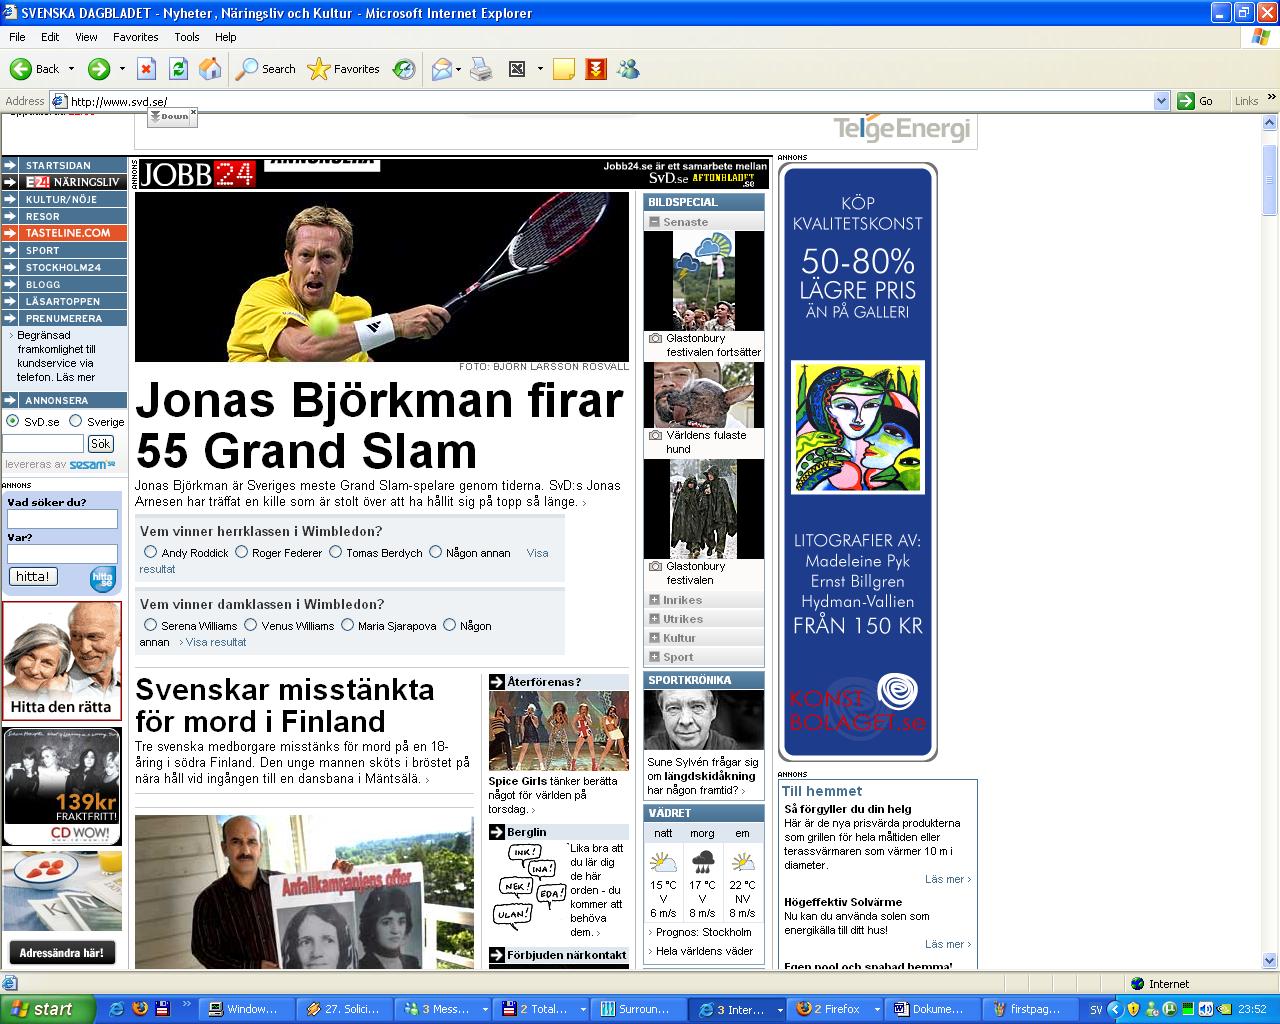Open the Search pane
The width and height of the screenshot is (1280, 1024).
point(266,69)
